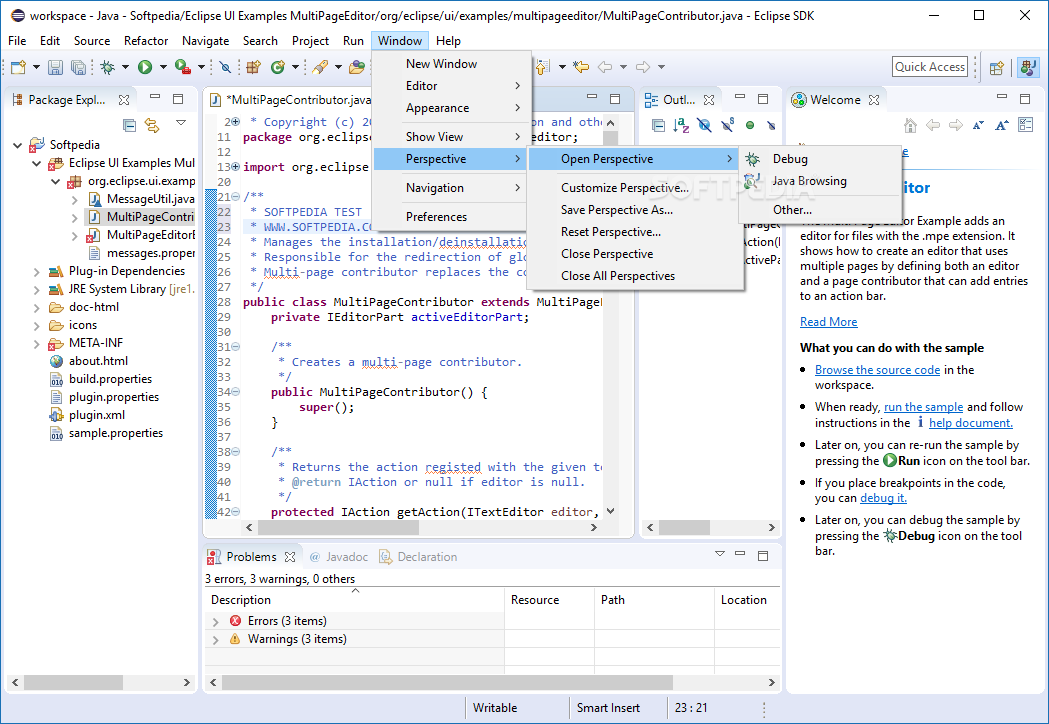The width and height of the screenshot is (1049, 724).
Task: Click the Quick Access search field
Action: [930, 67]
